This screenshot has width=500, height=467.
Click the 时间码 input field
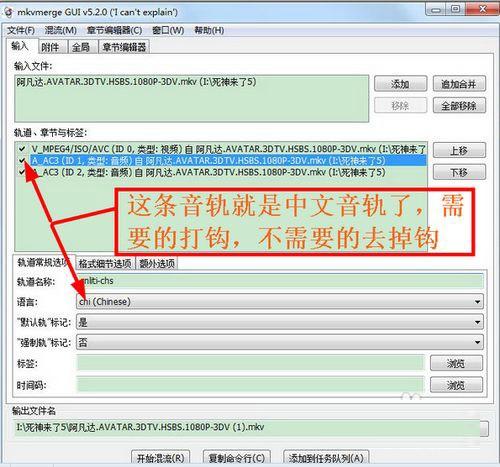point(250,385)
